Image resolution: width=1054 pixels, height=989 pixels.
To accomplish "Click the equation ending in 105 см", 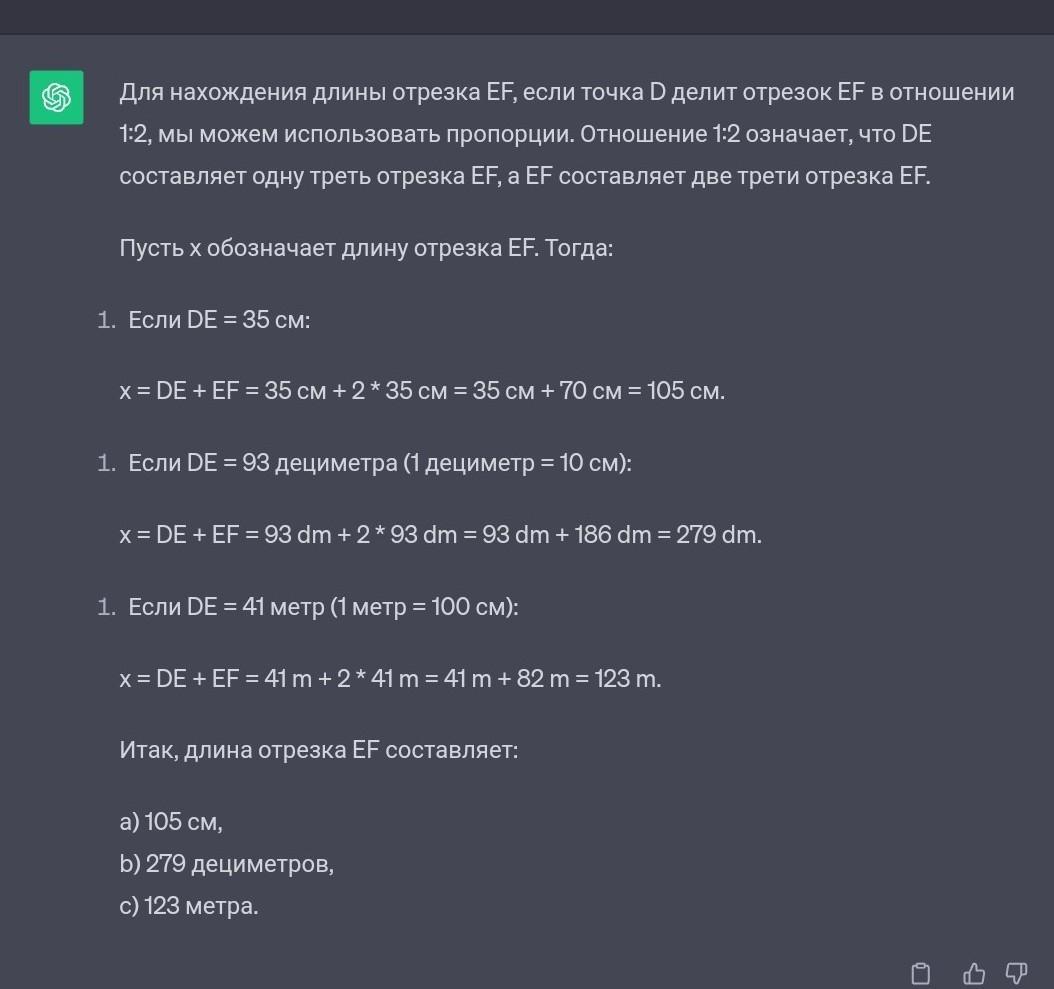I will (x=422, y=390).
